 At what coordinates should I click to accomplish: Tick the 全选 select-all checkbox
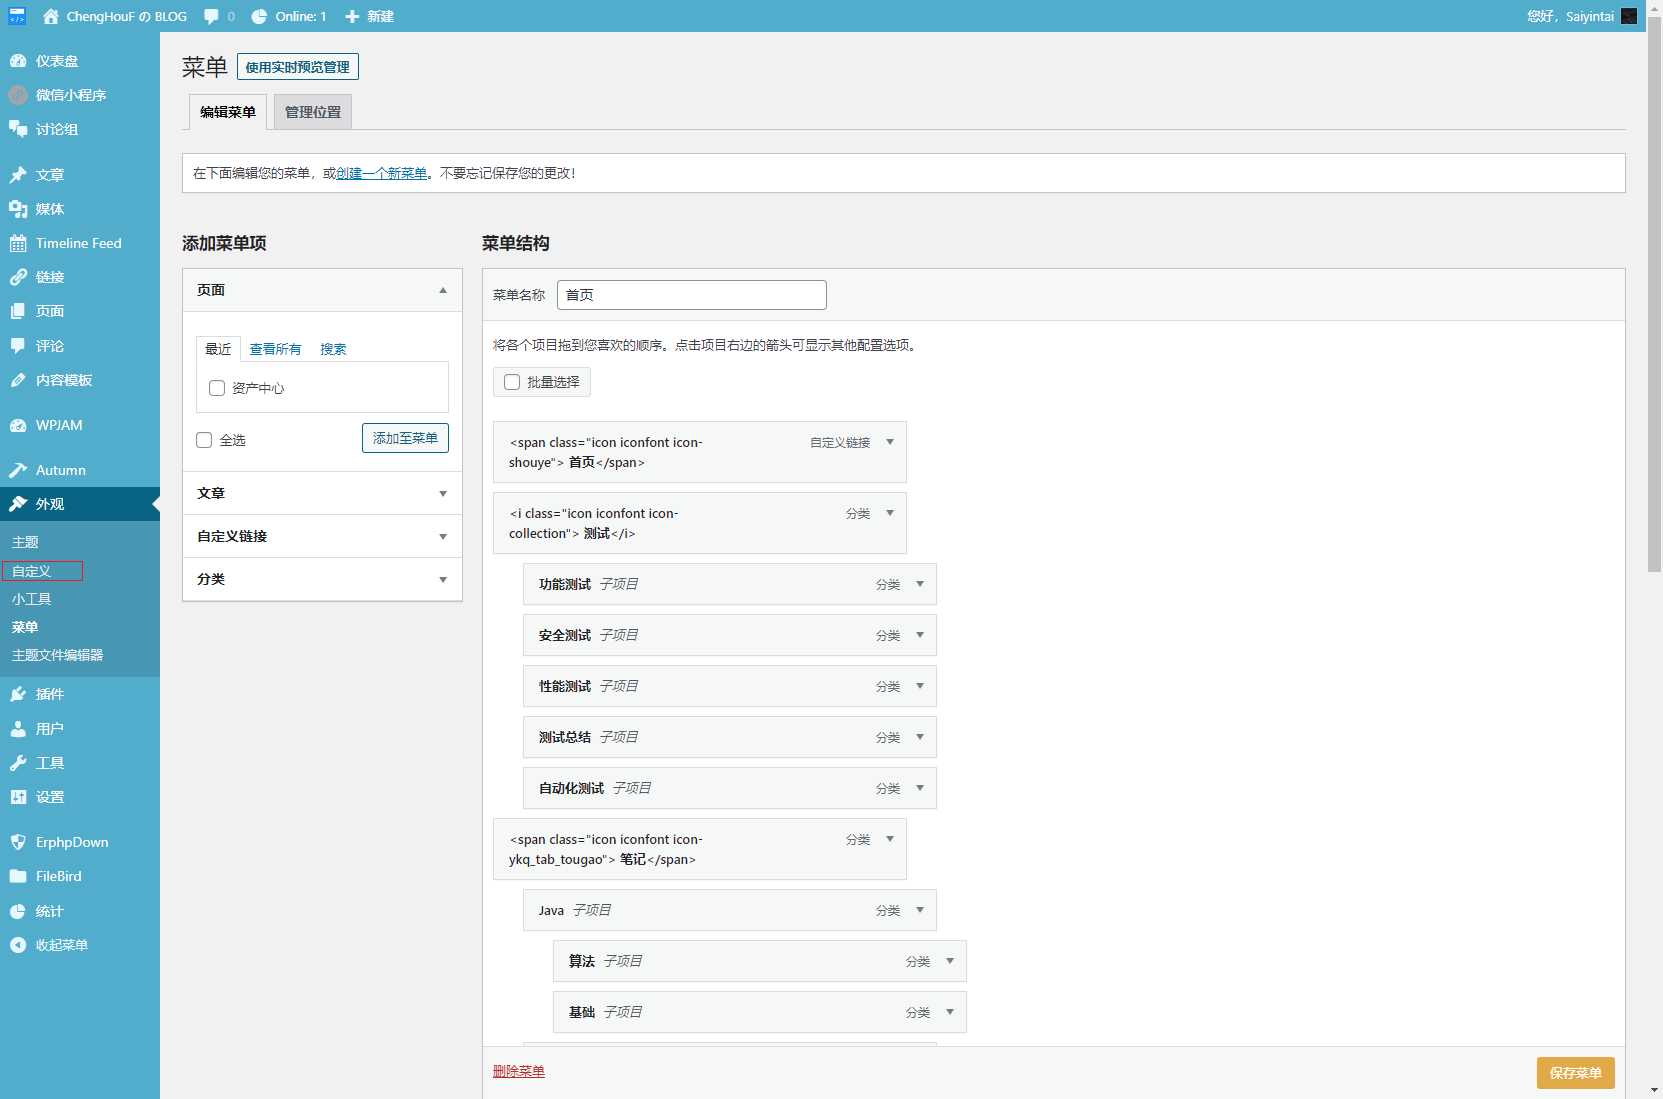click(205, 440)
